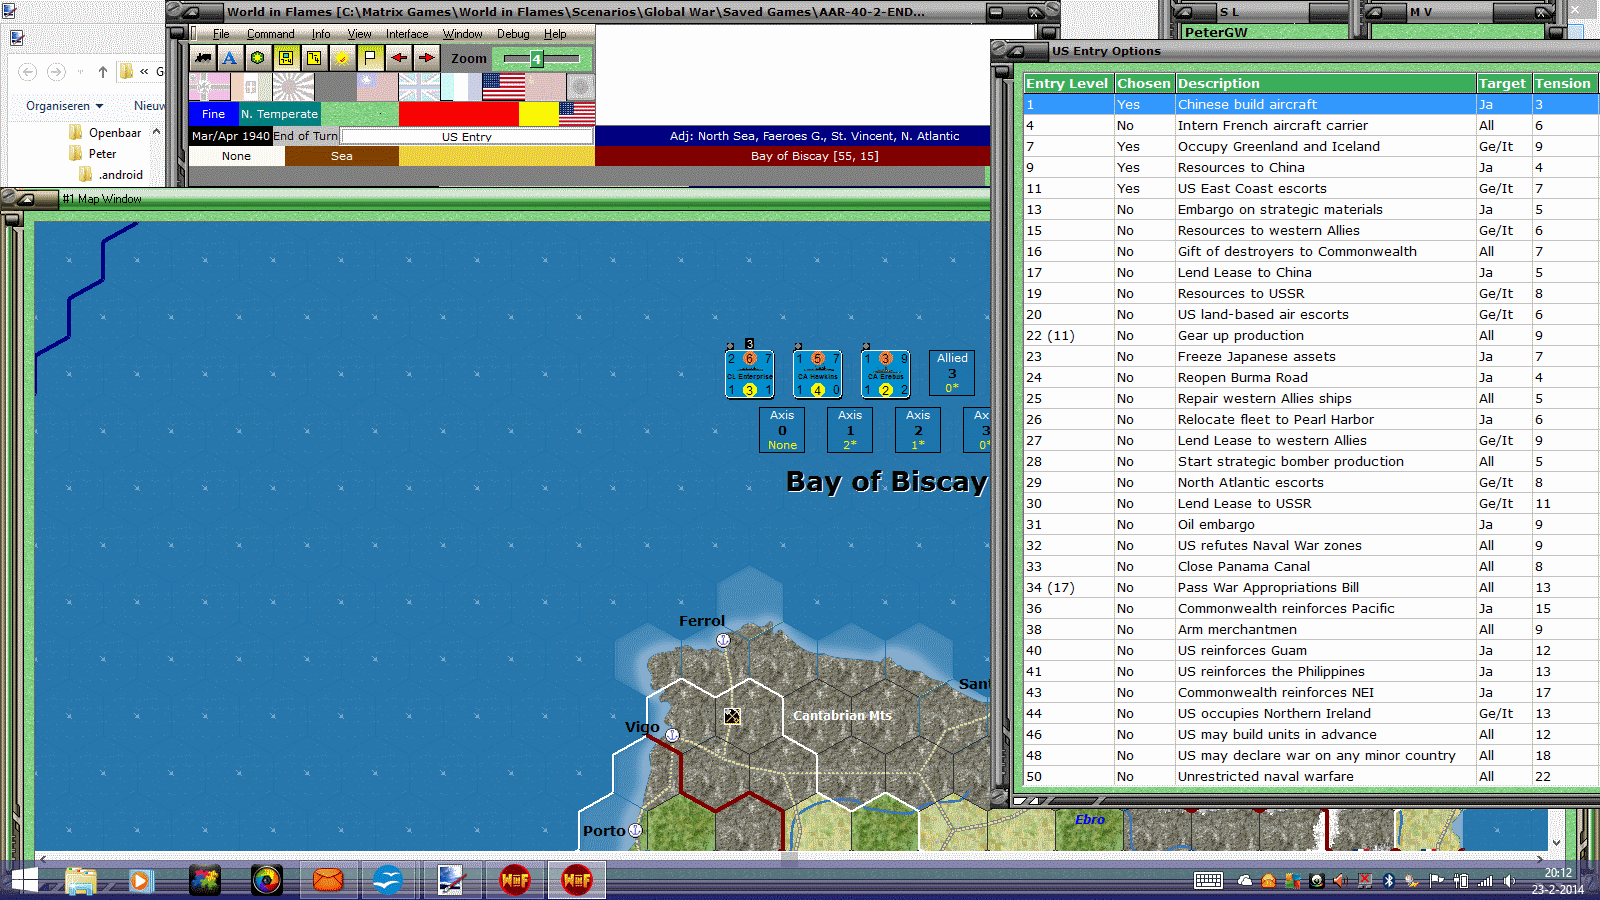This screenshot has height=900, width=1600.
Task: Select the USA flag in the country row
Action: (503, 87)
